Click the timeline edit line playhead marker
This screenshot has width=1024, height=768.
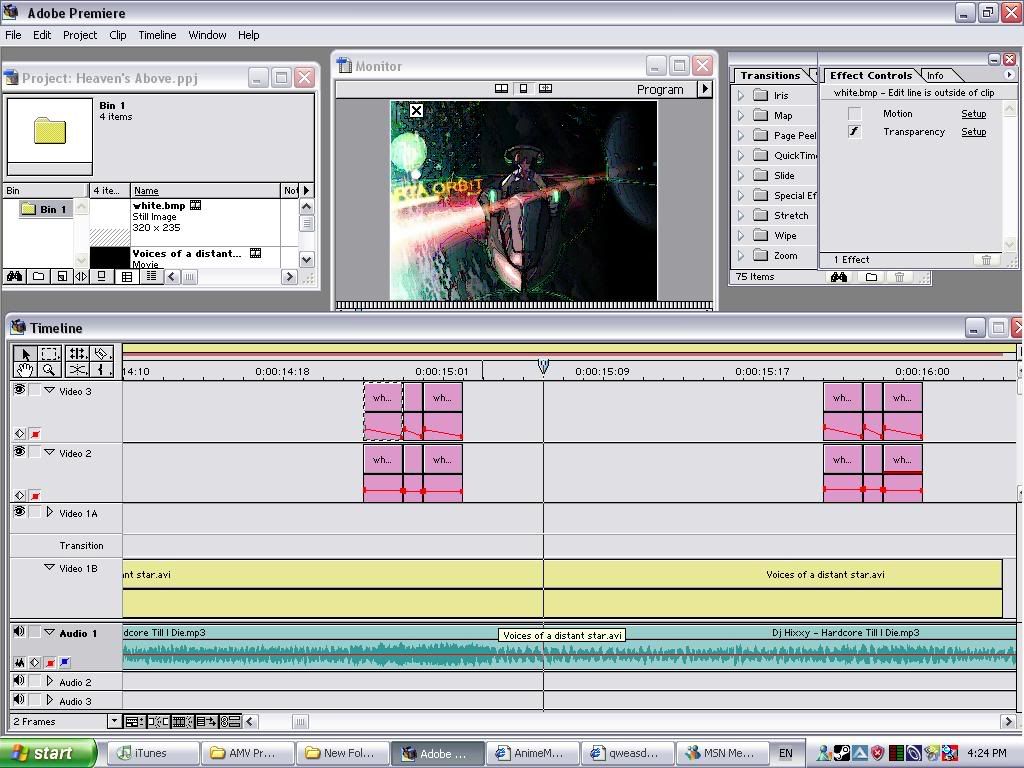543,367
